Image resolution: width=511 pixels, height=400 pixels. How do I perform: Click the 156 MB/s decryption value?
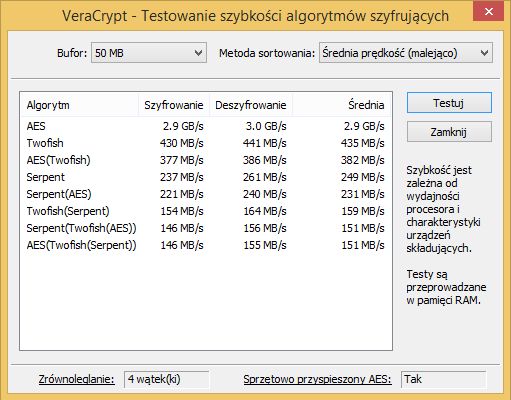(265, 228)
